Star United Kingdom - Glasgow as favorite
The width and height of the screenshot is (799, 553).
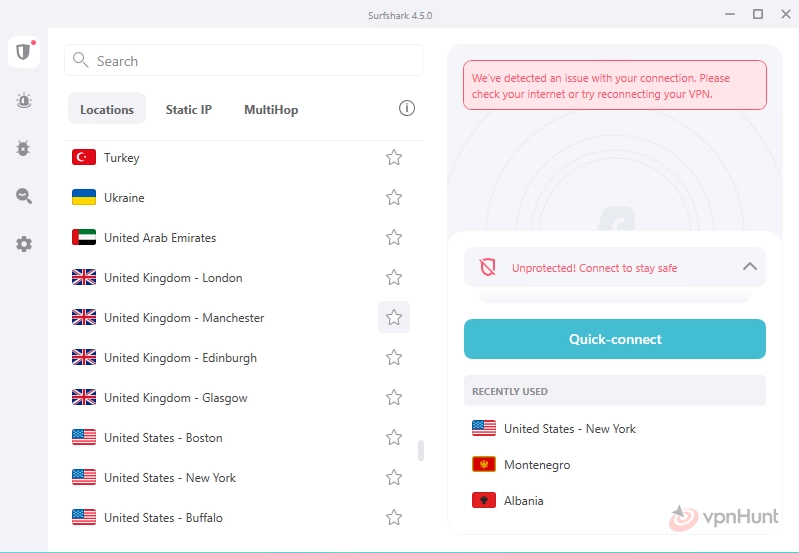394,398
